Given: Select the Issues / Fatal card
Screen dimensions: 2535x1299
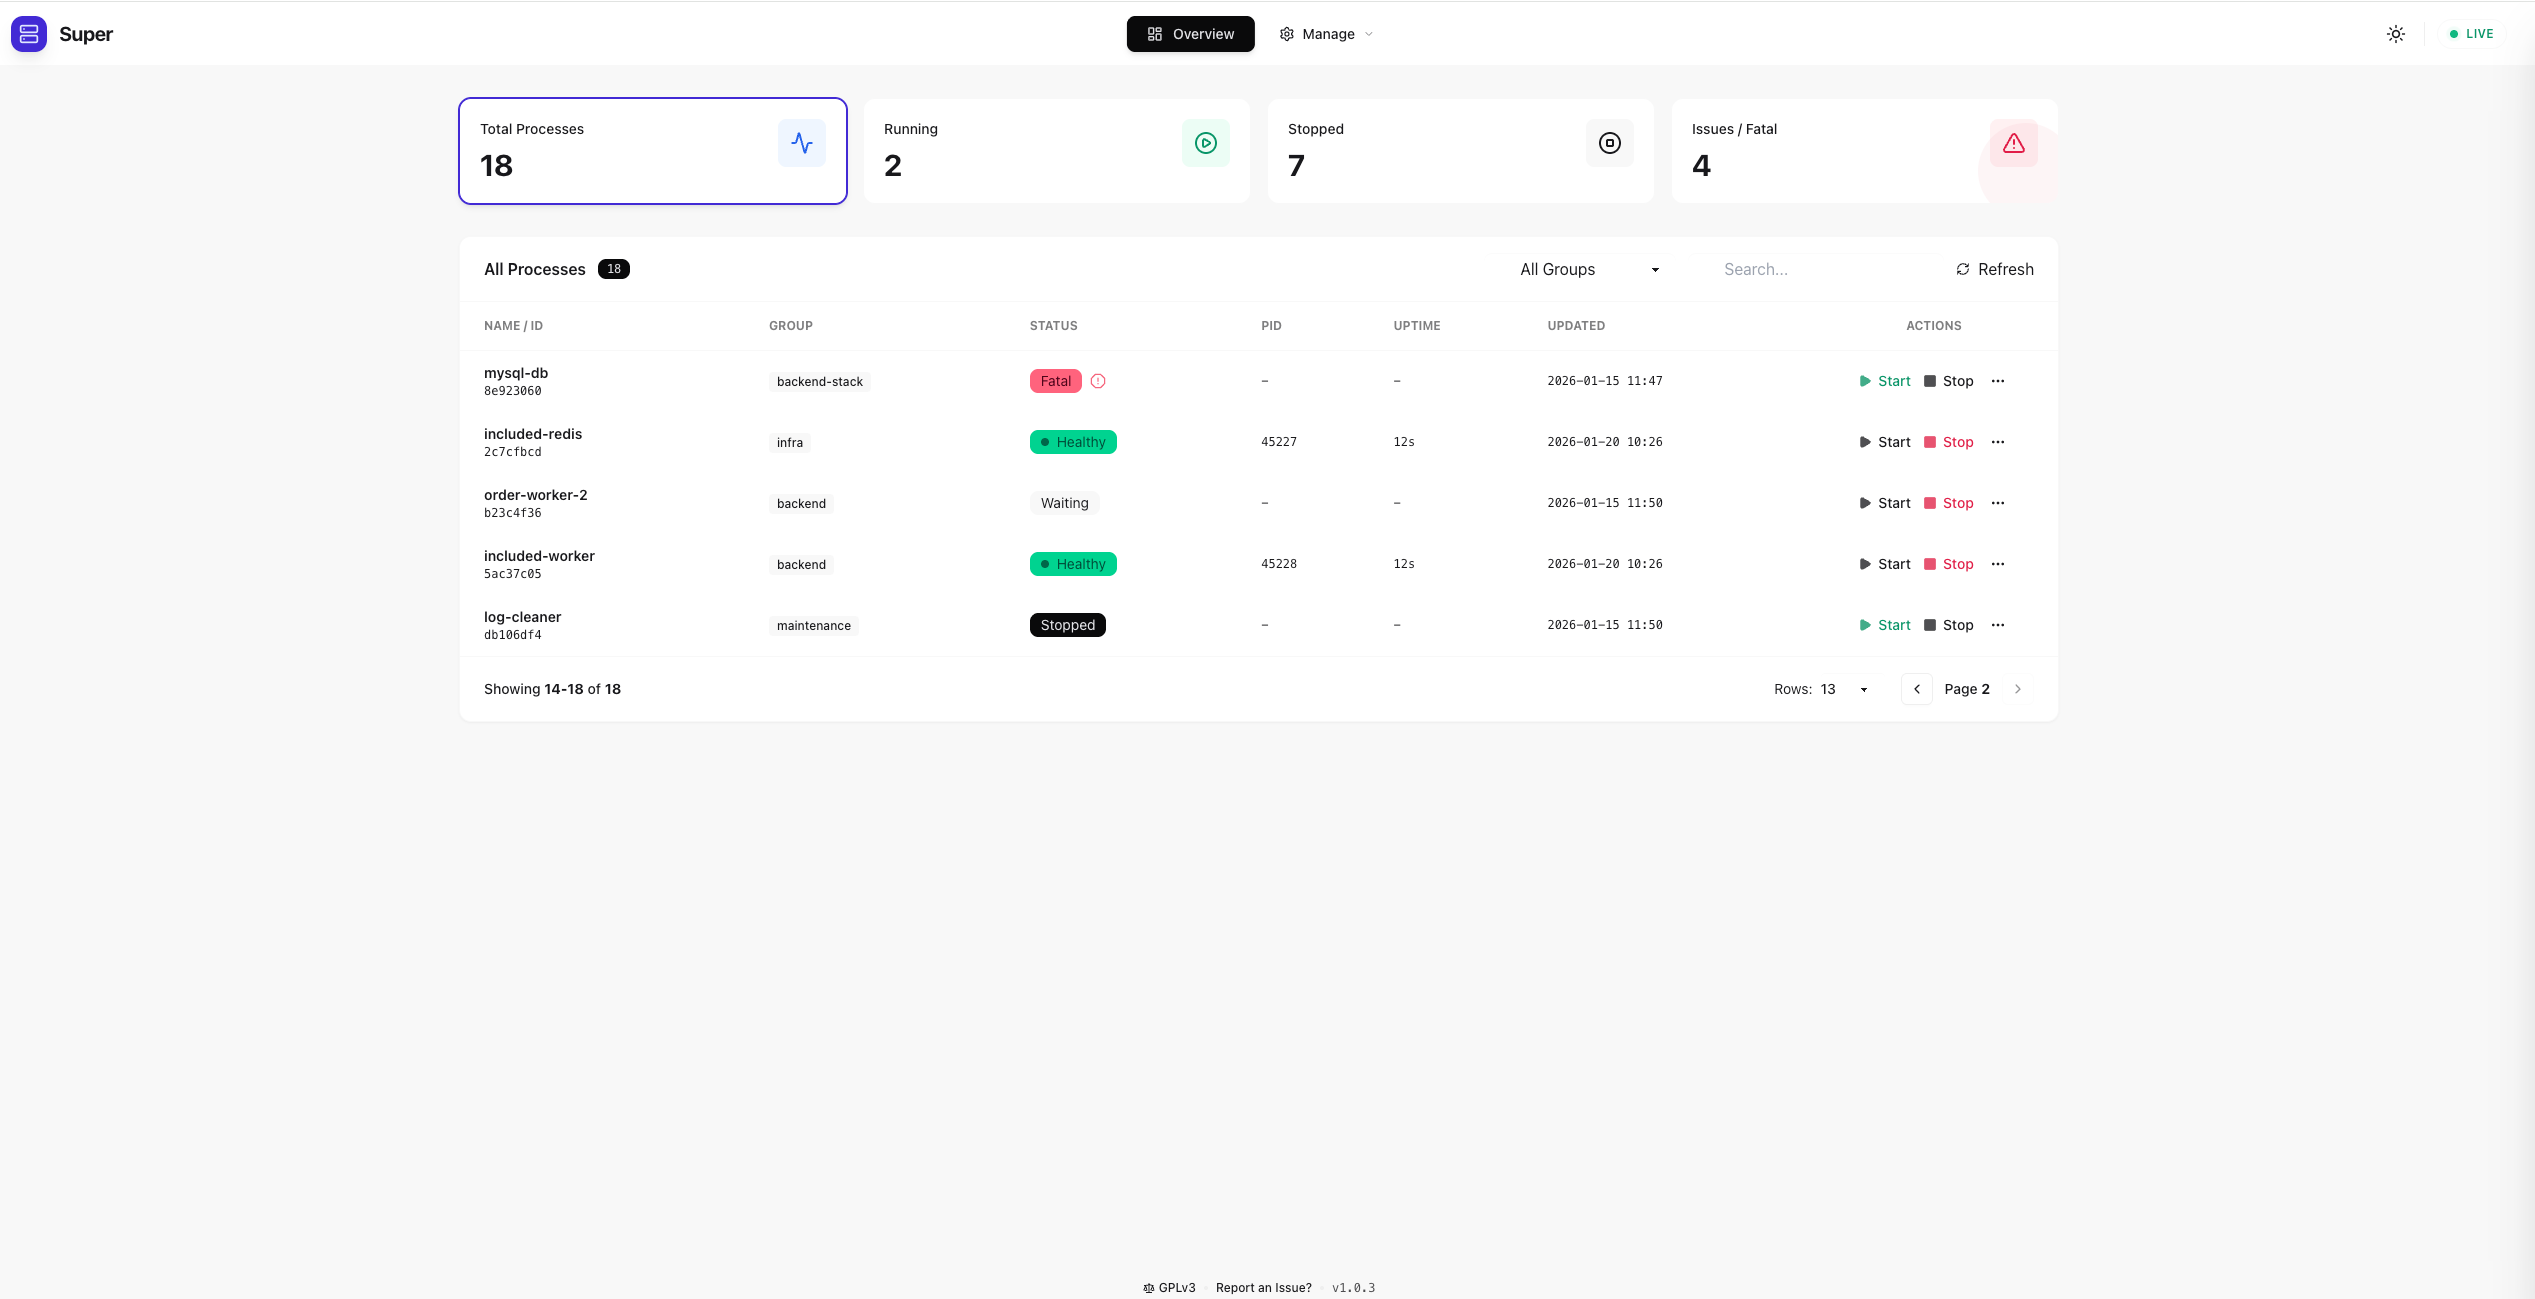Looking at the screenshot, I should click(x=1865, y=151).
